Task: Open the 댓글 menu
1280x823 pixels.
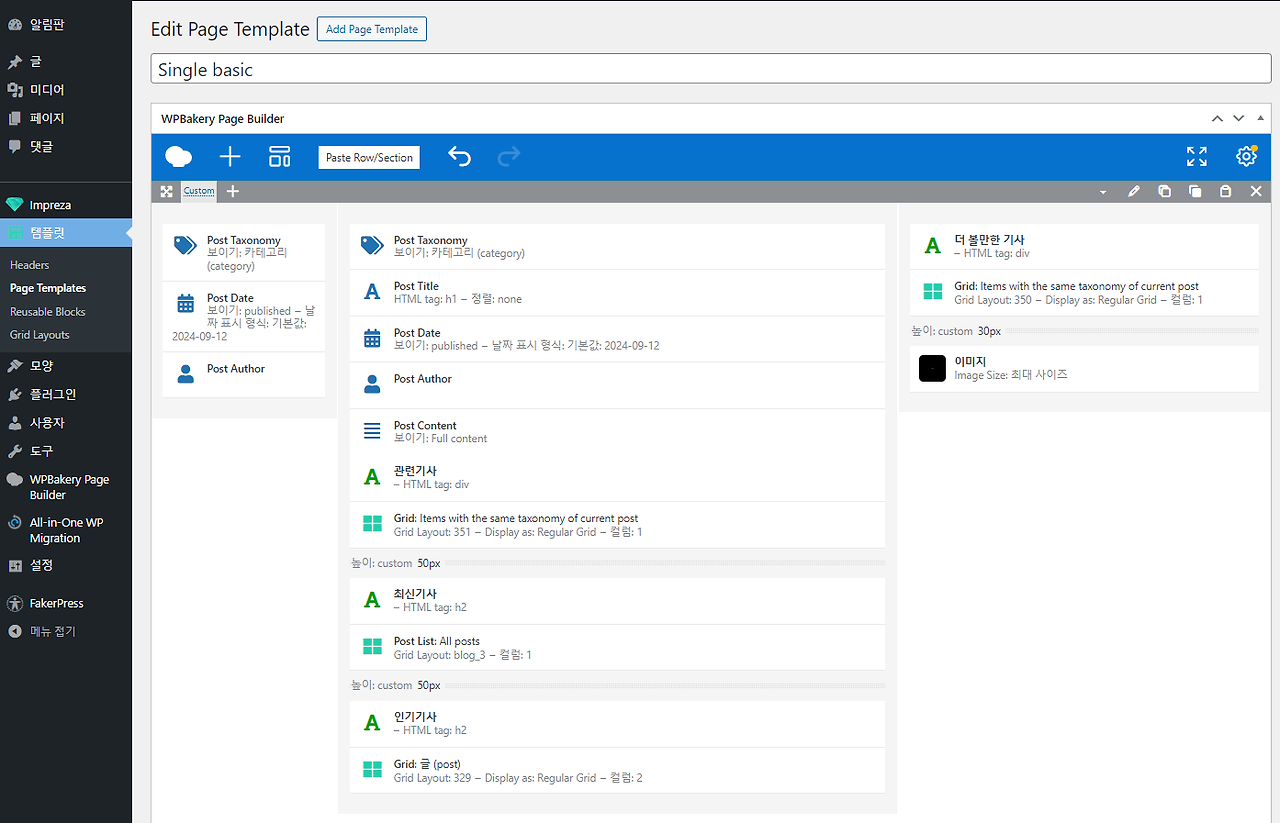Action: coord(66,145)
